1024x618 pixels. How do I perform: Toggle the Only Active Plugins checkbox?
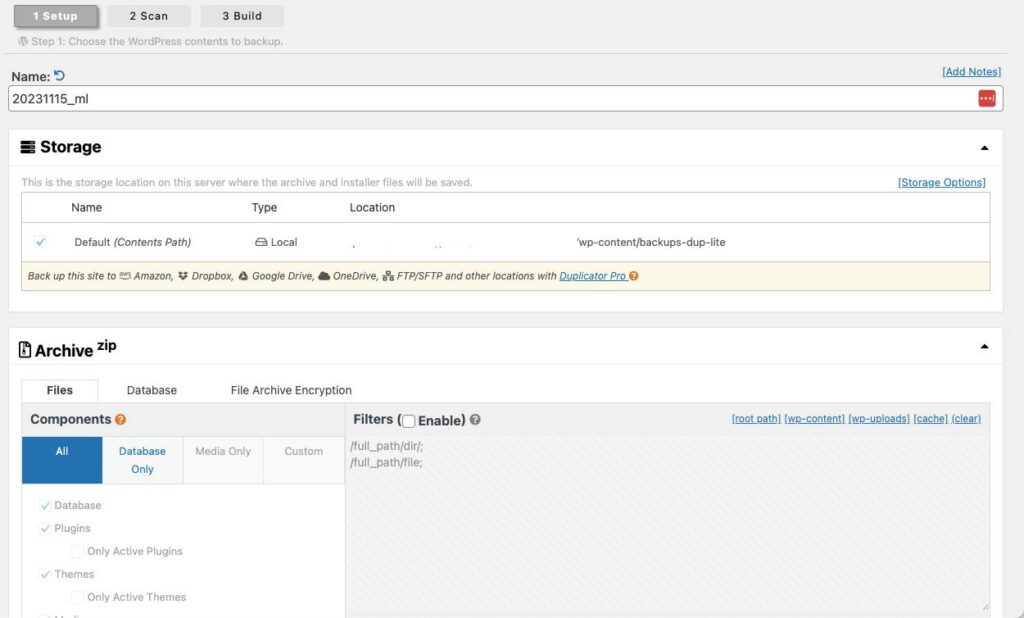click(x=78, y=551)
